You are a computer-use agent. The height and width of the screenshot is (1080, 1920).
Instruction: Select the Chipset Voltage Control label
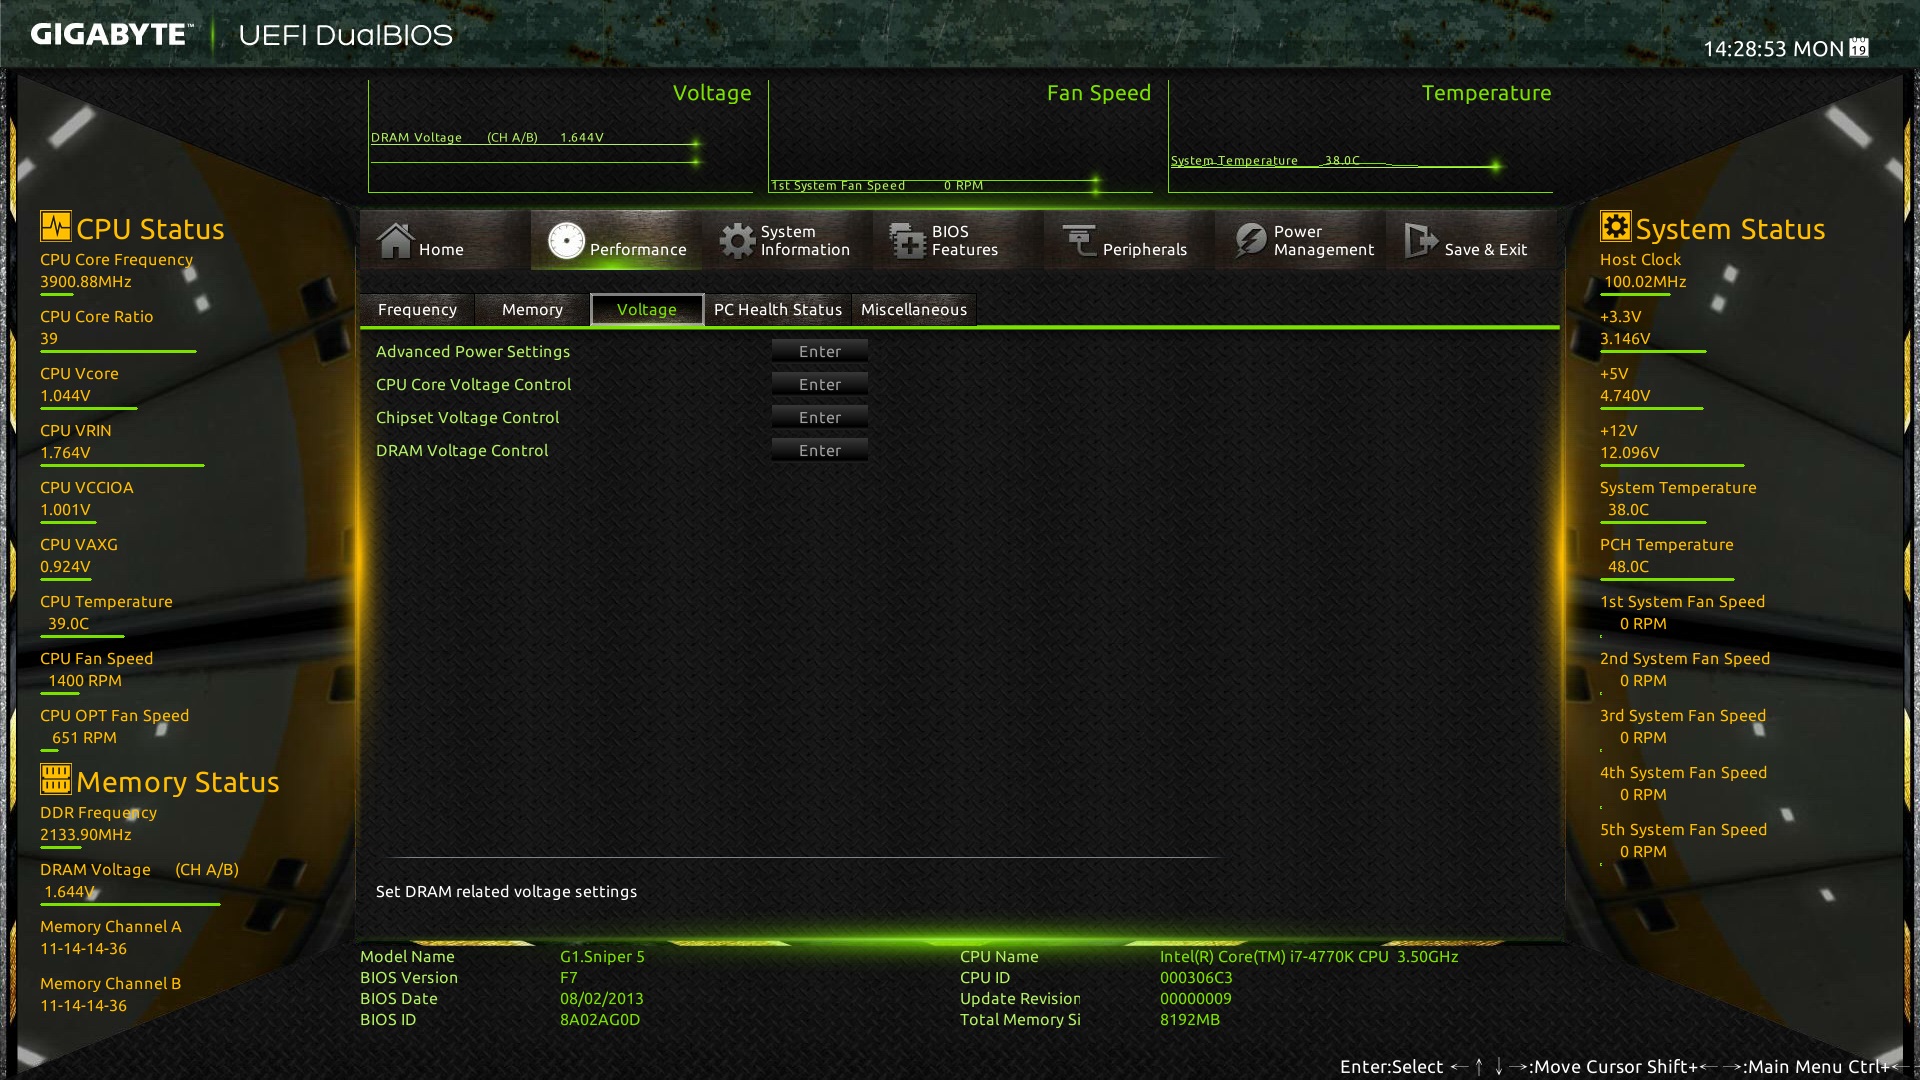(467, 418)
